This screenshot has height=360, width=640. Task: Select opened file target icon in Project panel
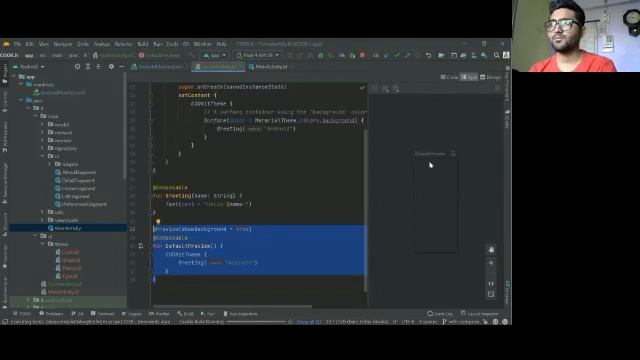coord(77,67)
